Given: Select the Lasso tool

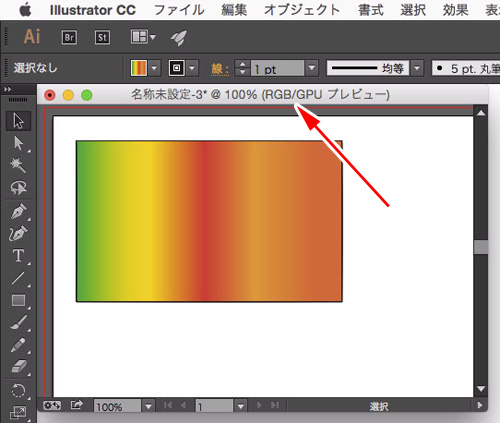Looking at the screenshot, I should pos(18,188).
